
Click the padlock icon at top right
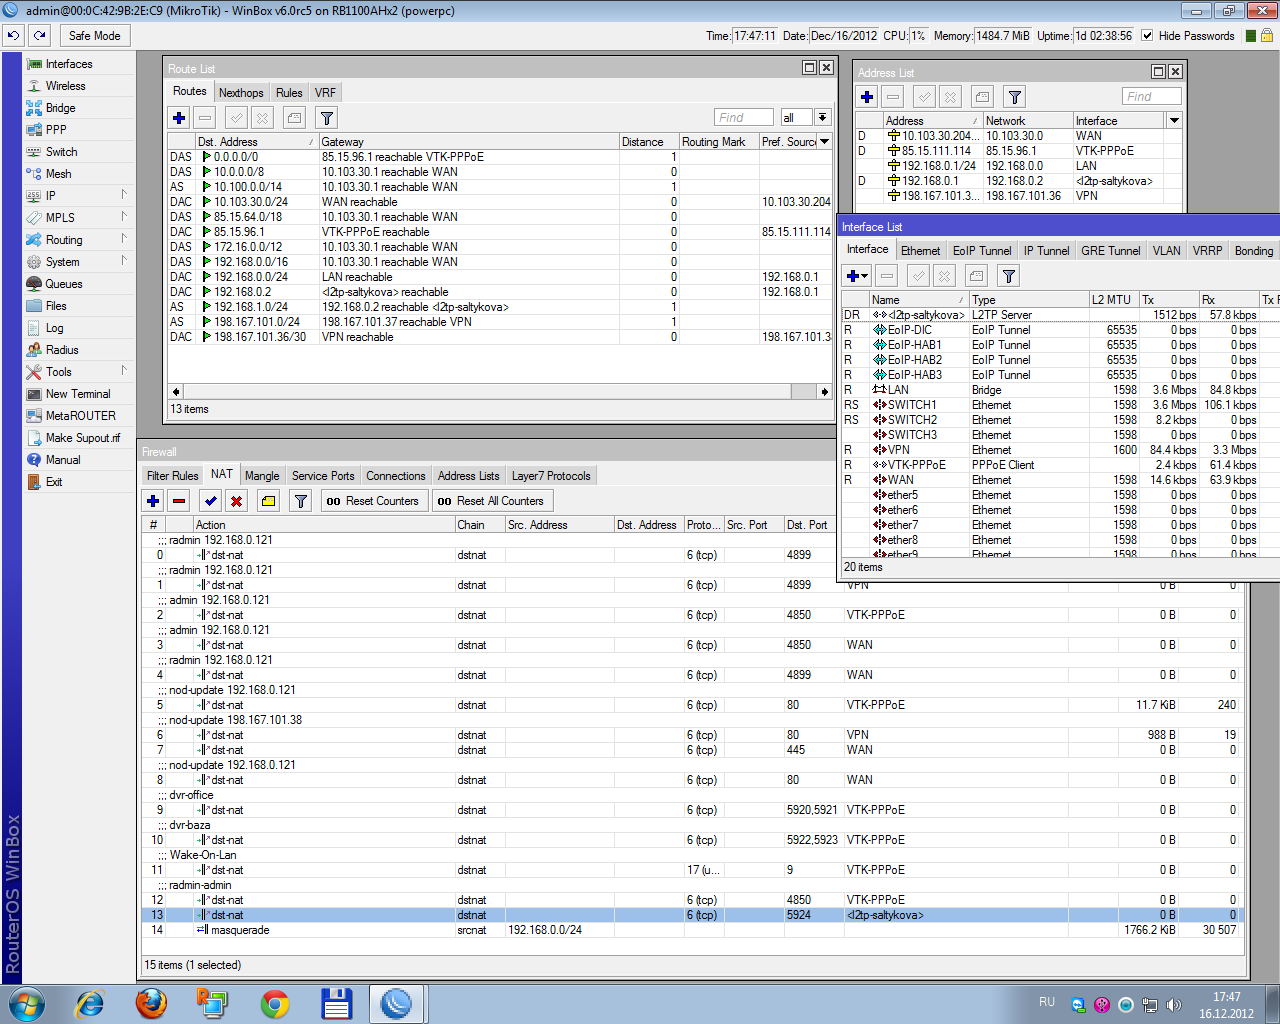(1266, 35)
